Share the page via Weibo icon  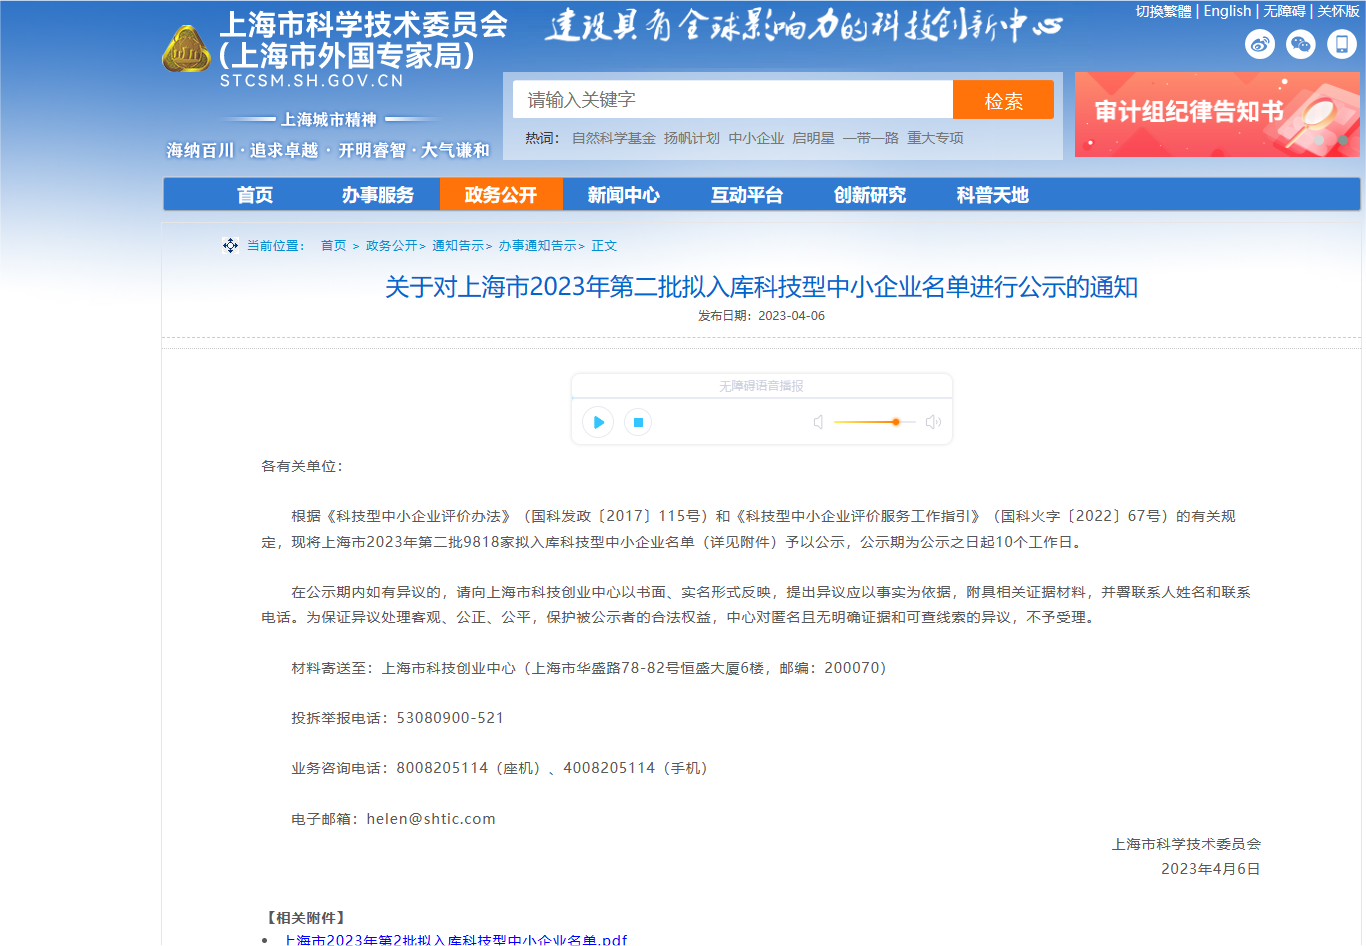[x=1260, y=45]
